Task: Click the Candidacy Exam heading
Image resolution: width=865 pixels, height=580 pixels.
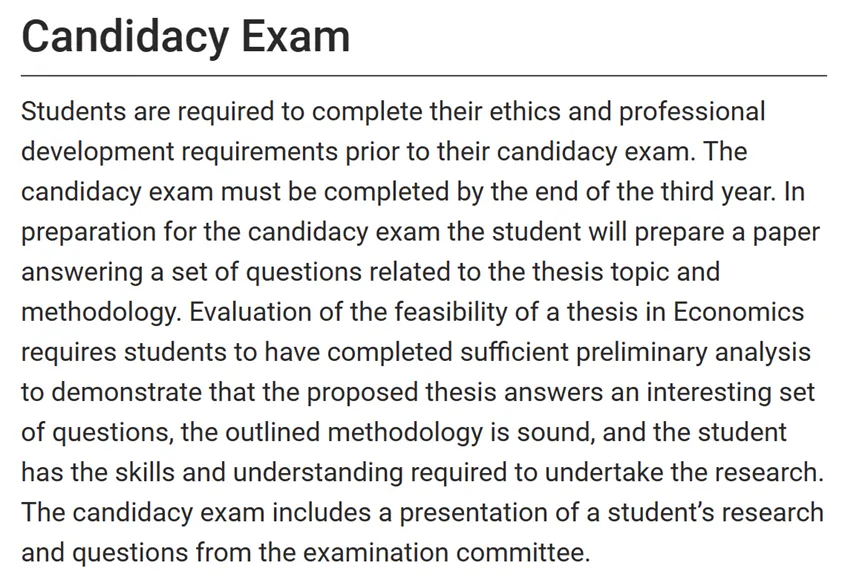Action: pyautogui.click(x=185, y=37)
